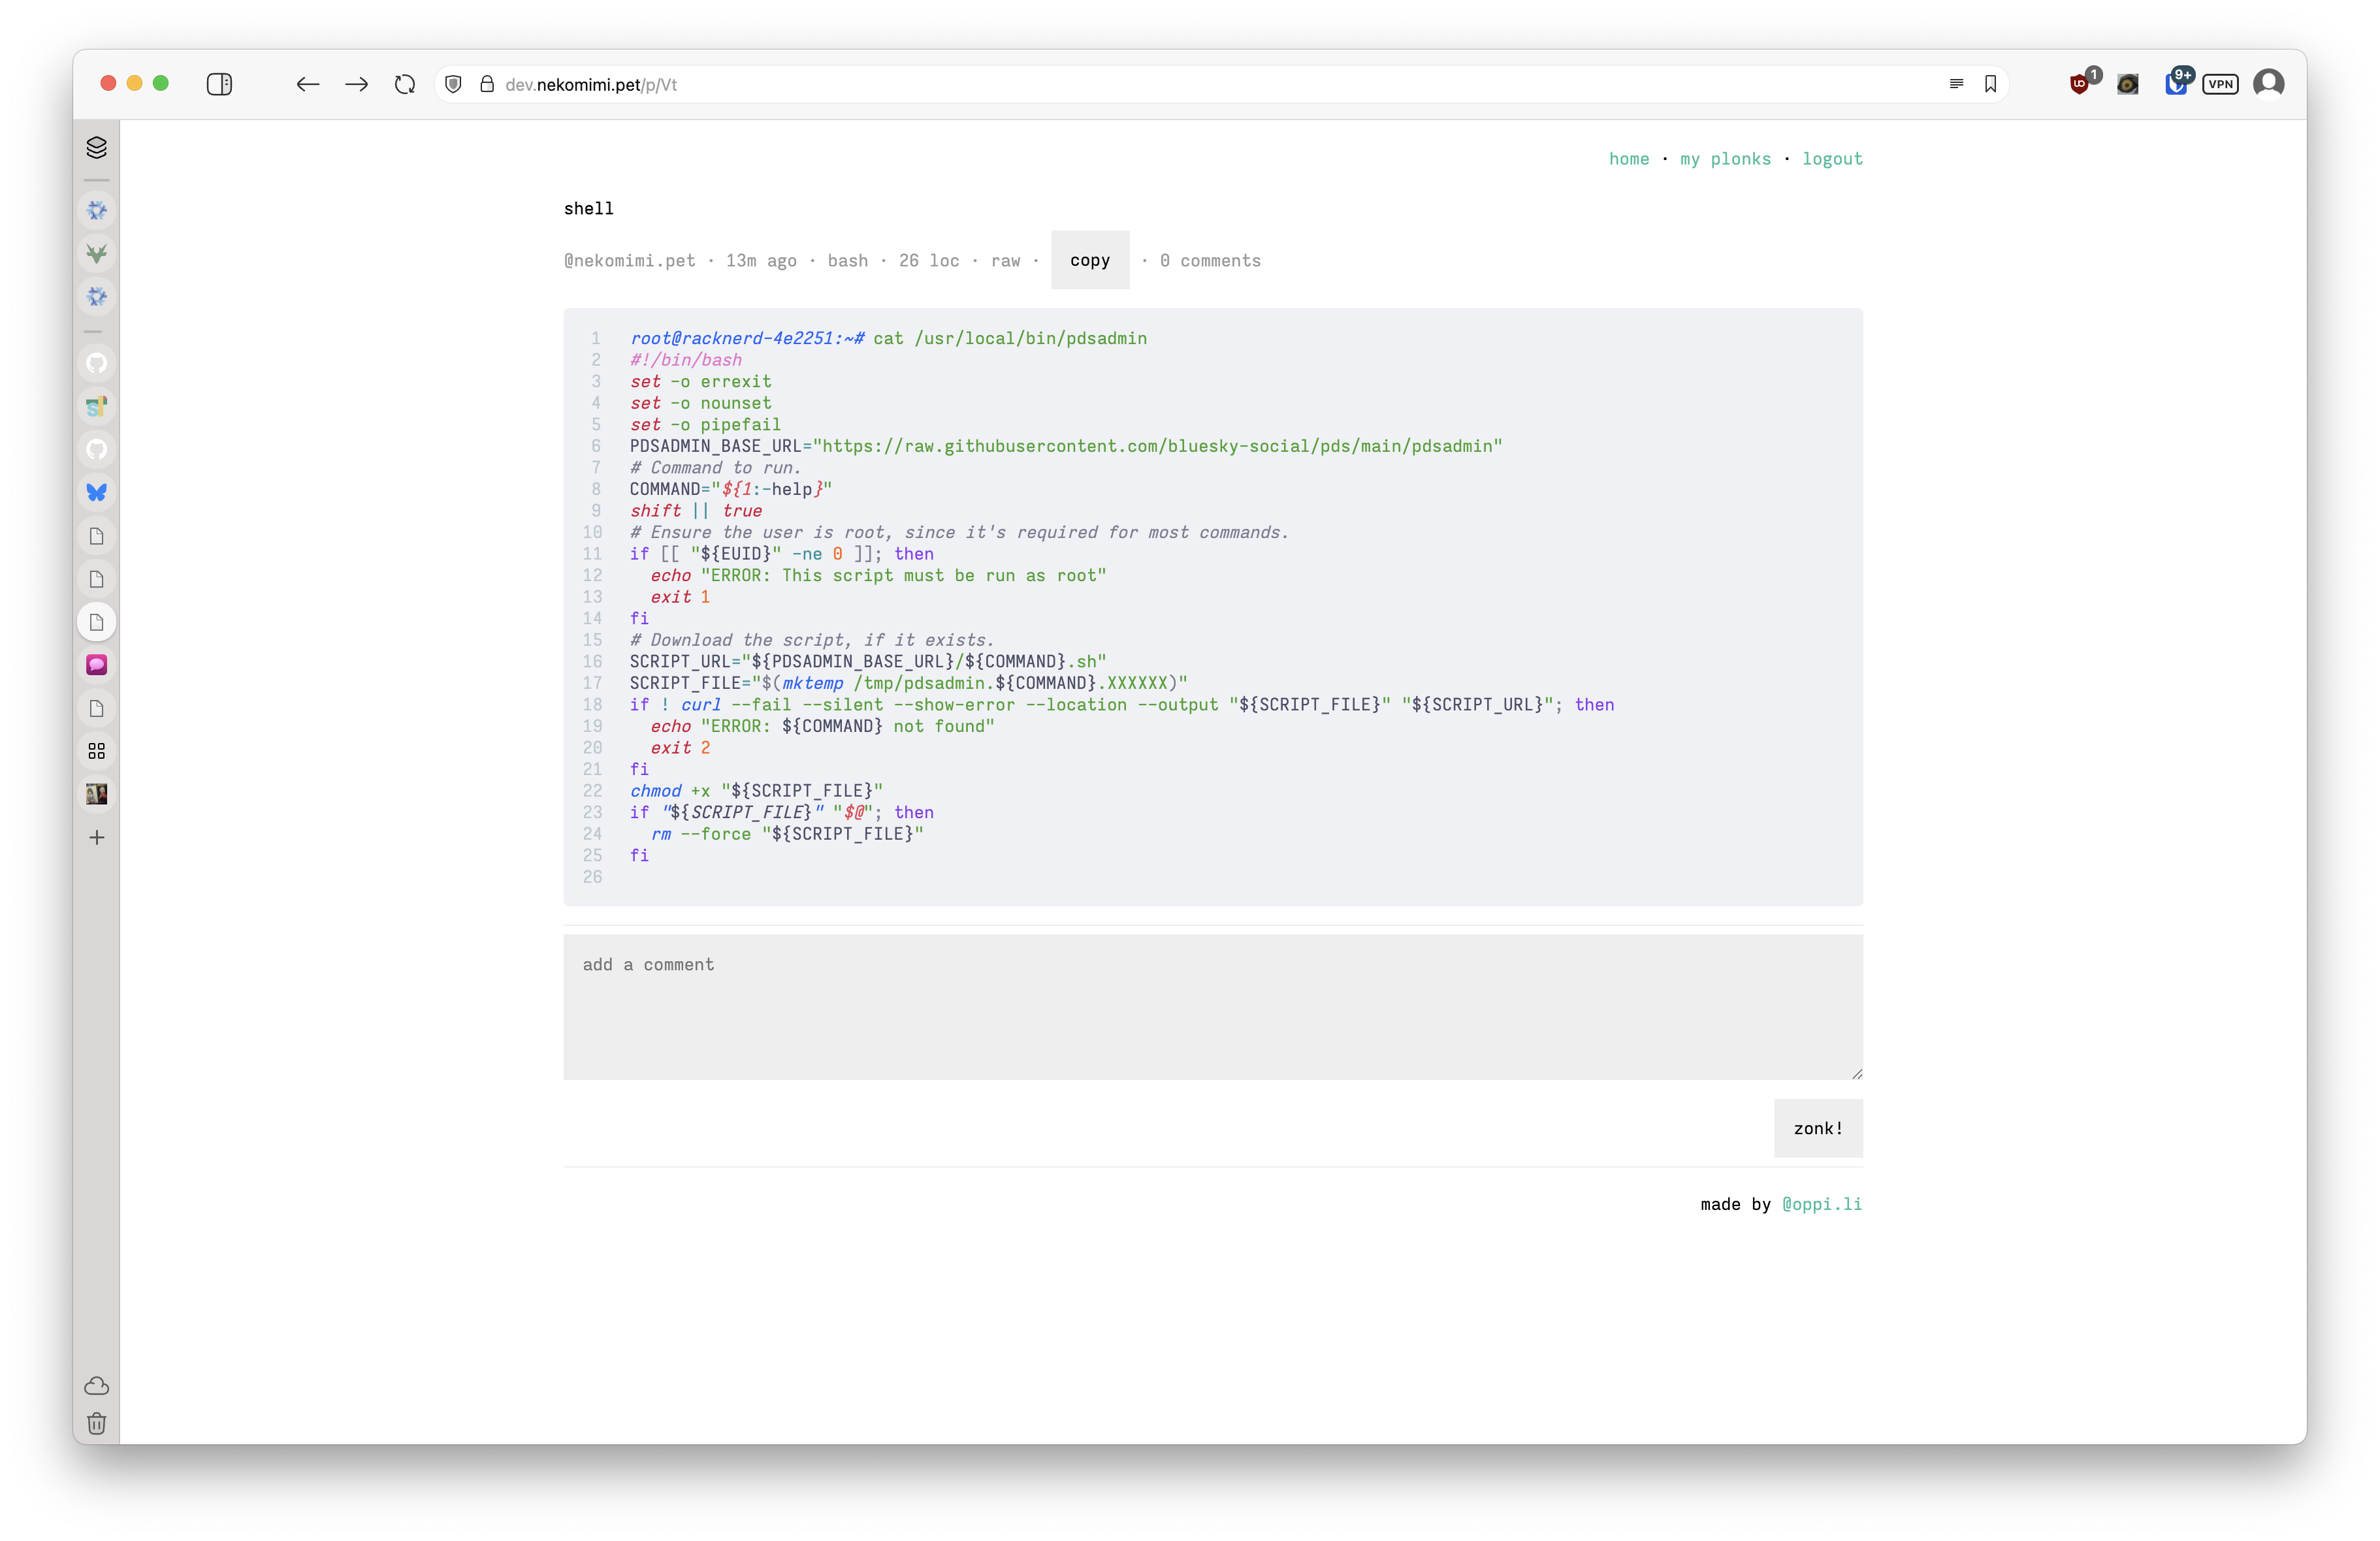Toggle the VPN button

(2220, 84)
